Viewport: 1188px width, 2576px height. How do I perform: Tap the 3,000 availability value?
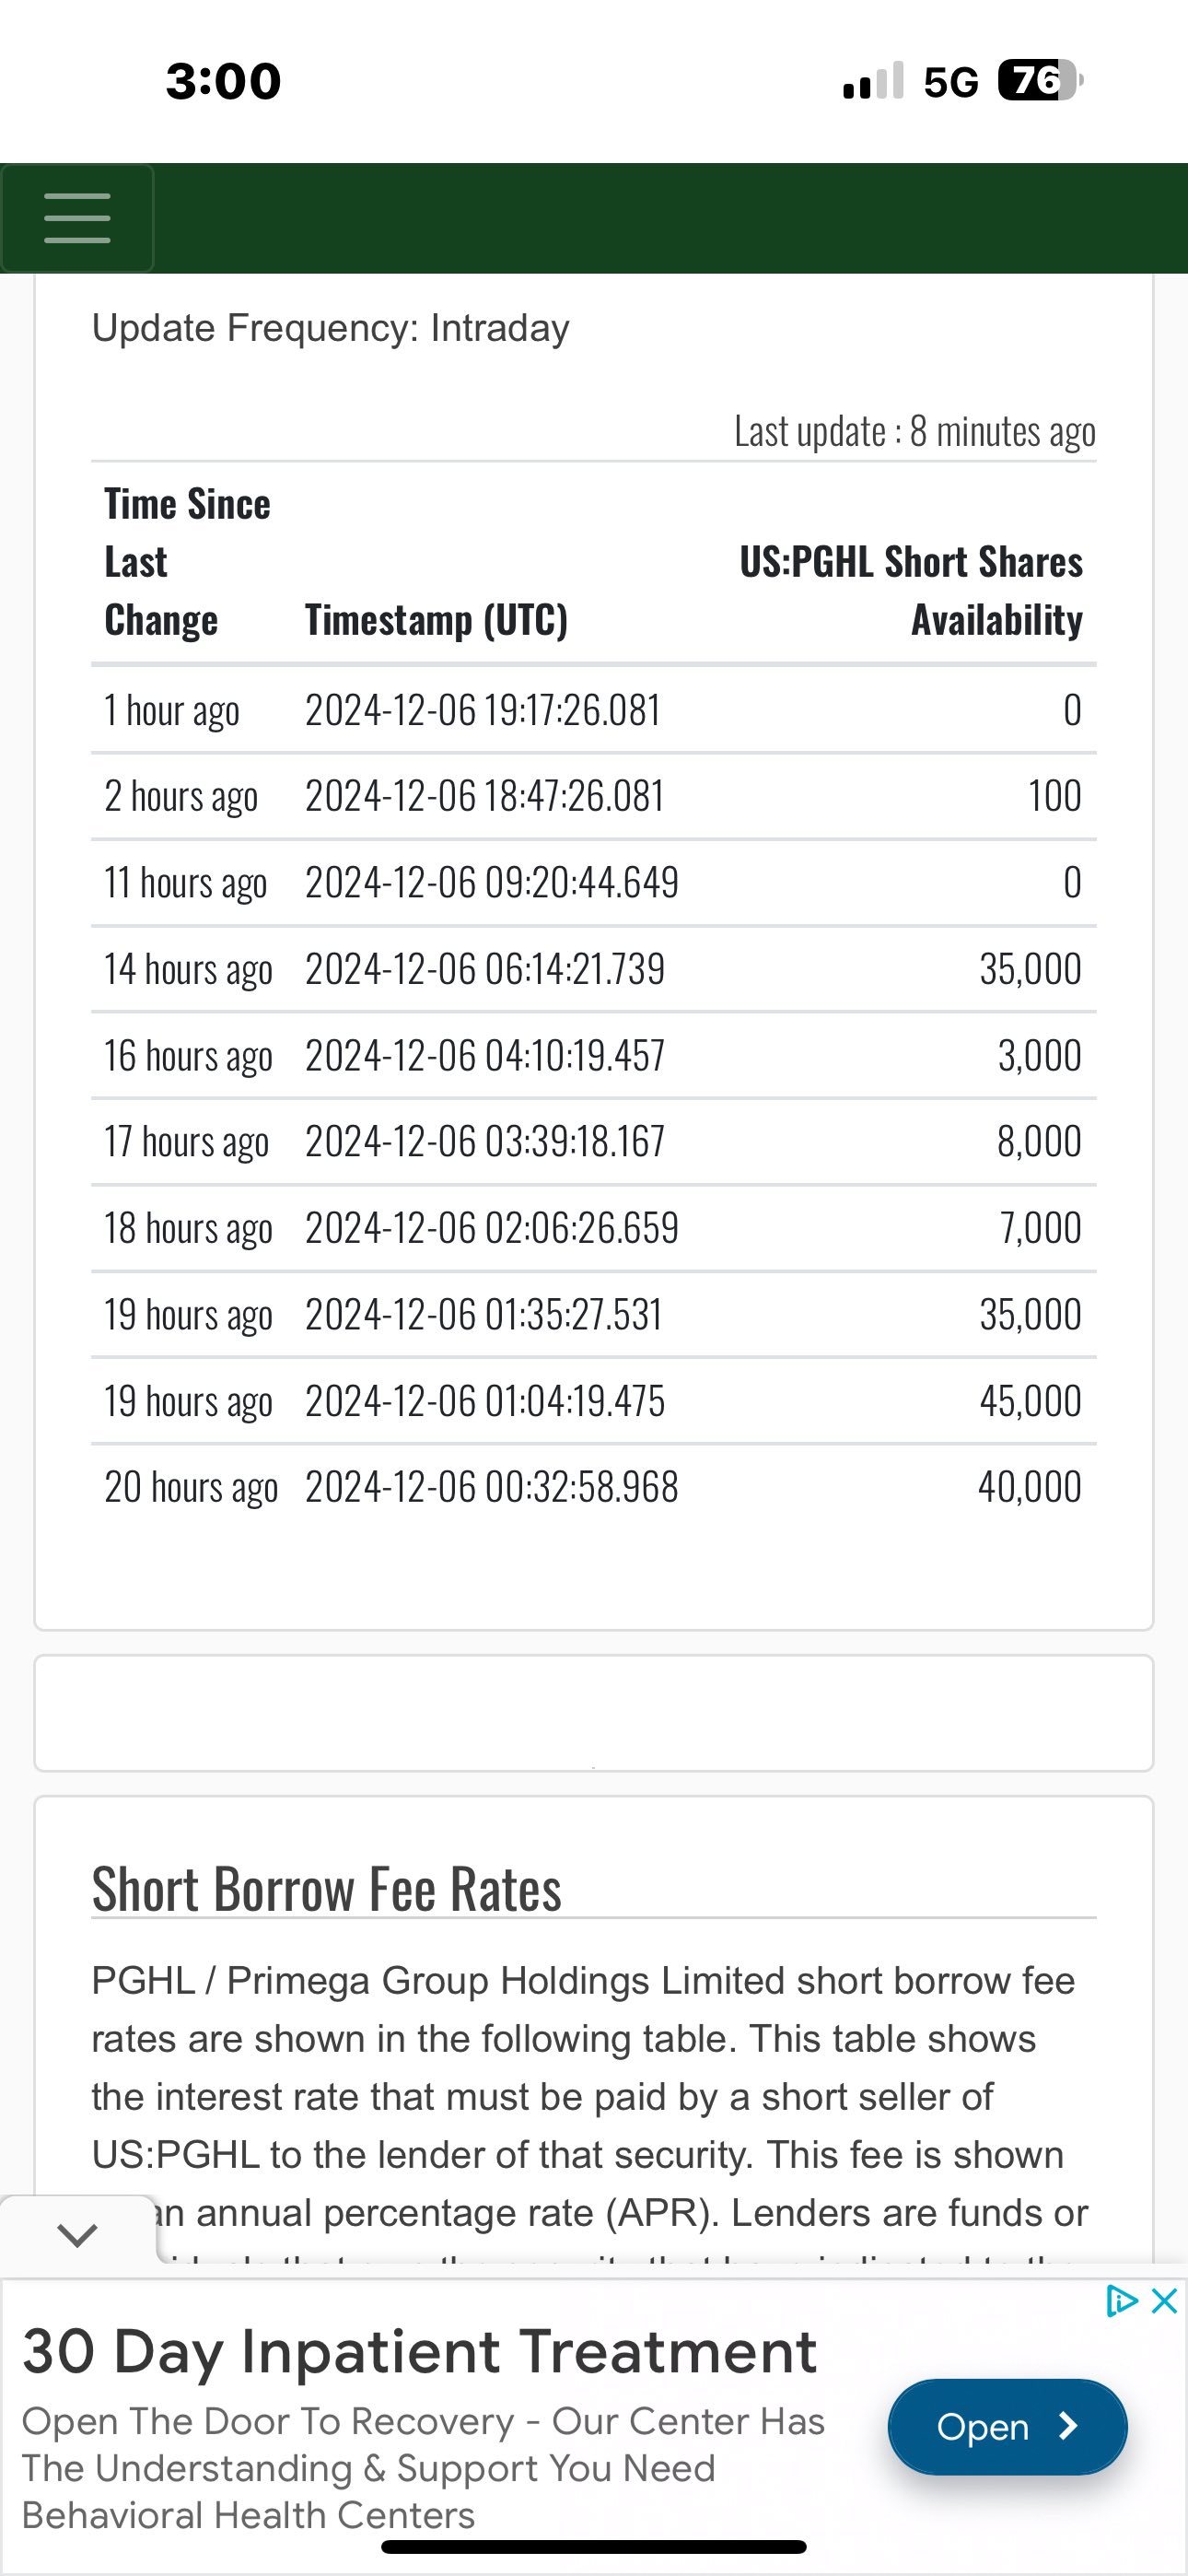[x=1040, y=1056]
